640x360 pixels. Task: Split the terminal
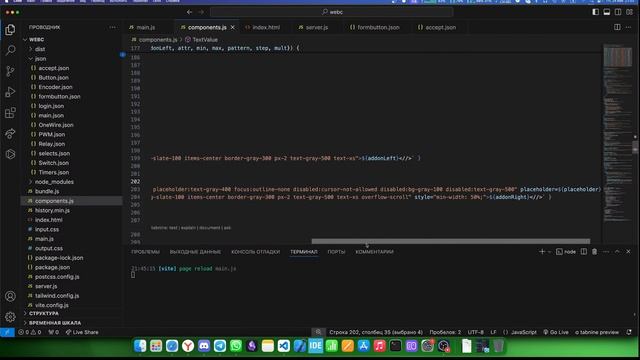pos(584,252)
